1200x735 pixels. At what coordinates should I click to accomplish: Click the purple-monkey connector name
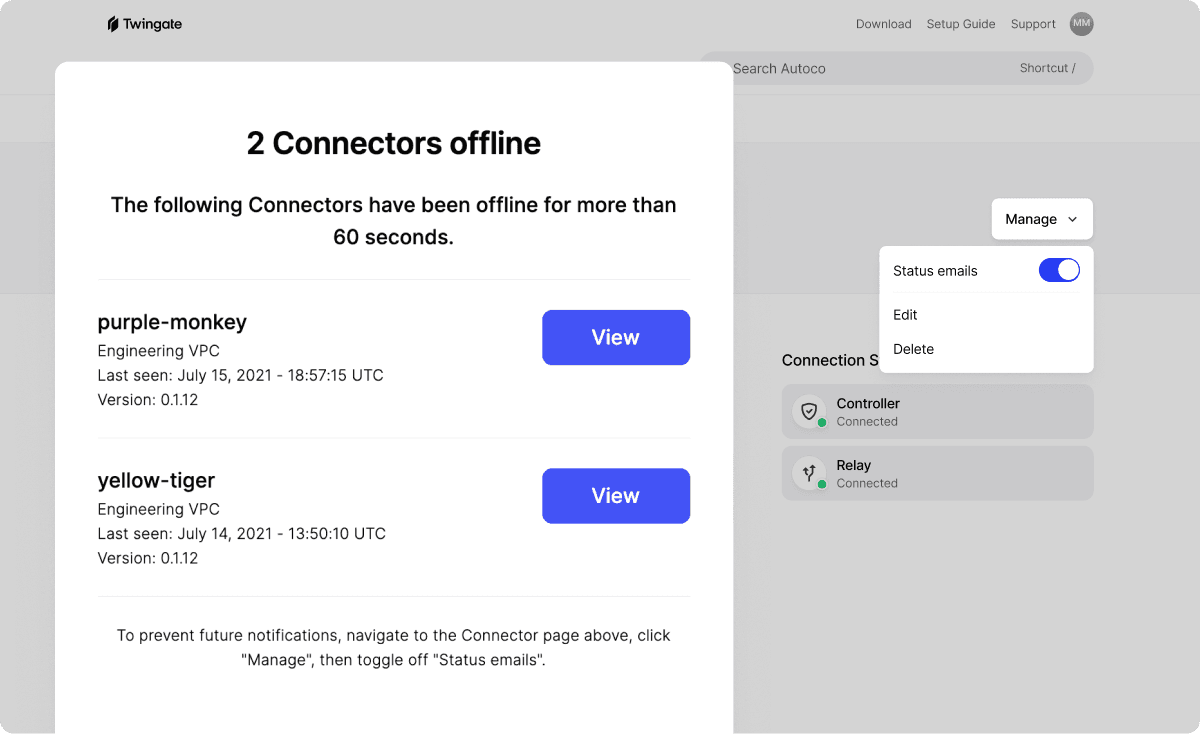pyautogui.click(x=172, y=322)
